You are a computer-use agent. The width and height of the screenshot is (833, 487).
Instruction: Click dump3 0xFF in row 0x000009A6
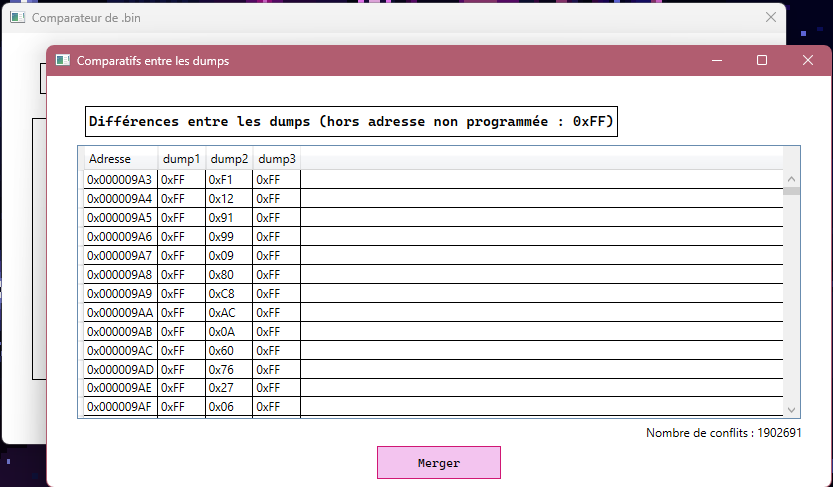[268, 236]
